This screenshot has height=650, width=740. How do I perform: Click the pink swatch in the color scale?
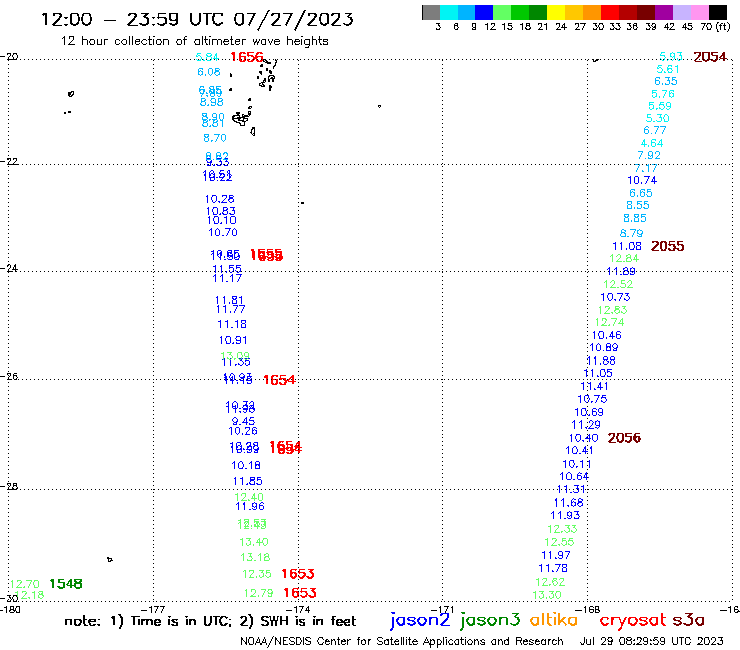700,12
